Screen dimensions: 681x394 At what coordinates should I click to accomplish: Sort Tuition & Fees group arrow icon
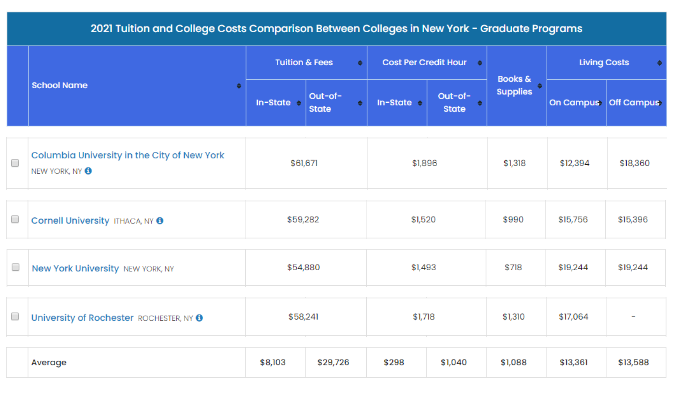(360, 63)
